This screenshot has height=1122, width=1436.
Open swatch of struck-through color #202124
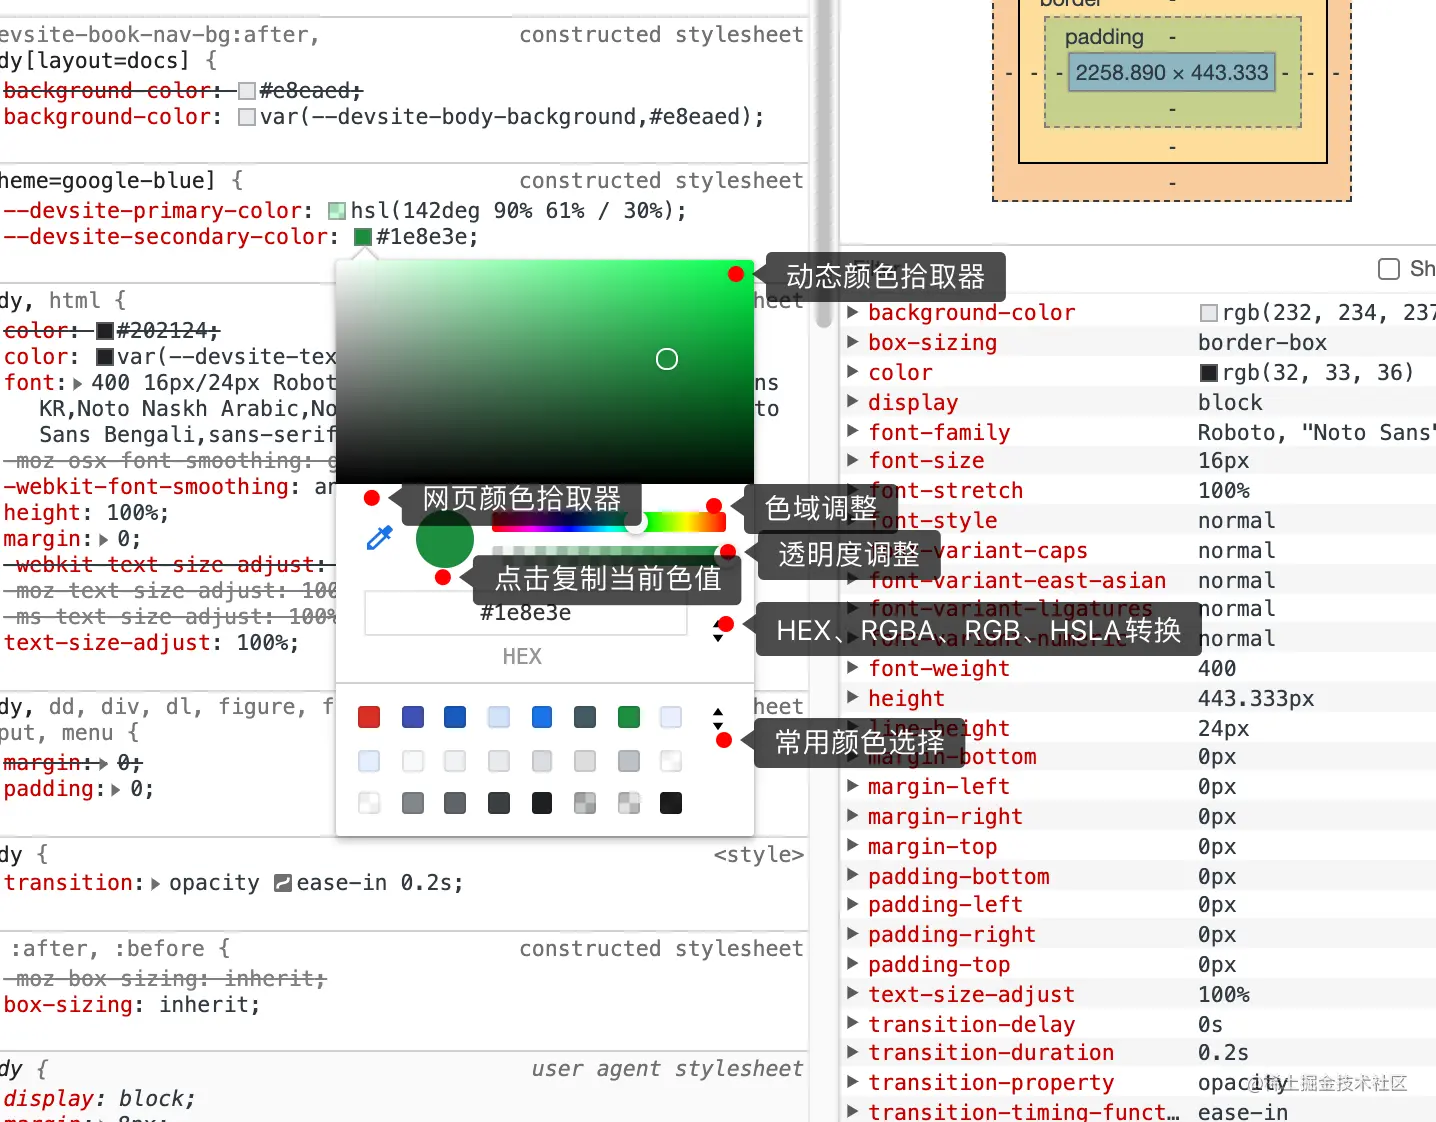pyautogui.click(x=105, y=331)
